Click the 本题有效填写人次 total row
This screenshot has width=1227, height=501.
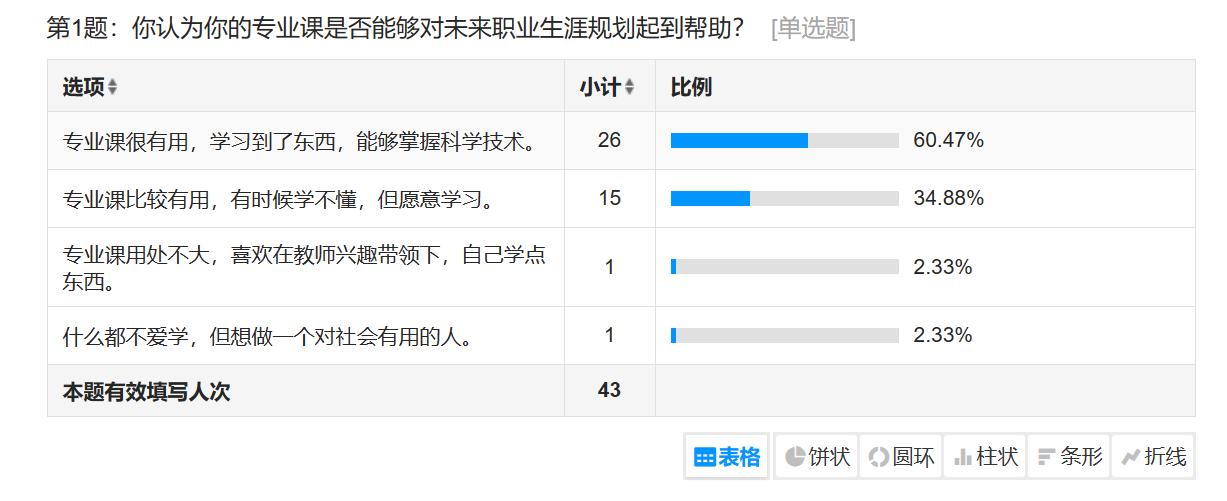click(x=147, y=392)
